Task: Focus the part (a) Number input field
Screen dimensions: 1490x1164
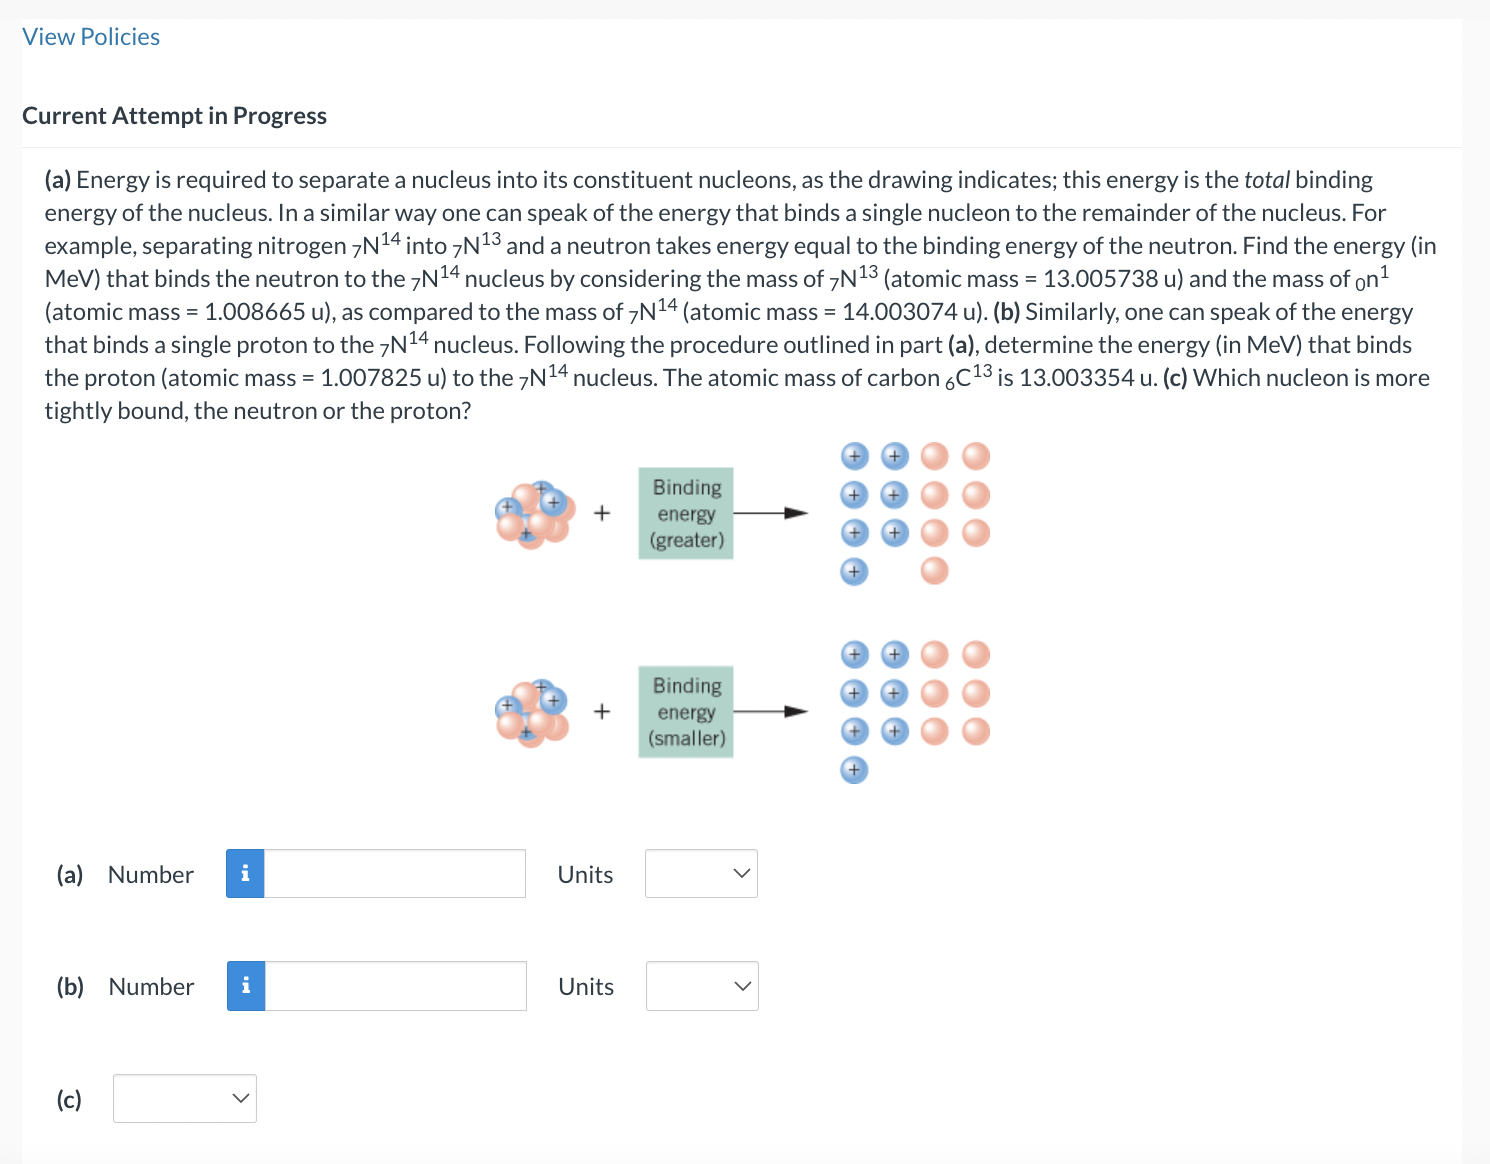Action: [395, 874]
